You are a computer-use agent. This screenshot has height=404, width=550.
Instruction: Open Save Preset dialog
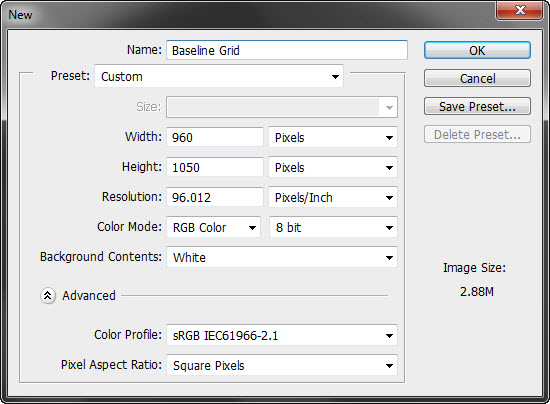[x=477, y=106]
